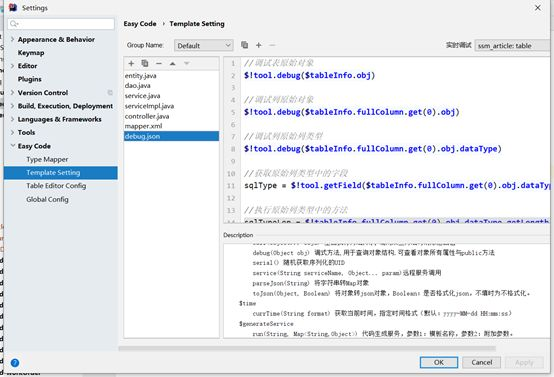The width and height of the screenshot is (554, 377).
Task: Add a new template group
Action: coord(259,45)
